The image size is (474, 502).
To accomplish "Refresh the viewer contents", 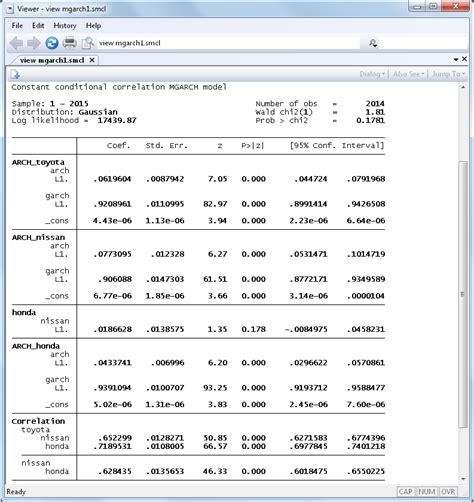I will 52,43.
